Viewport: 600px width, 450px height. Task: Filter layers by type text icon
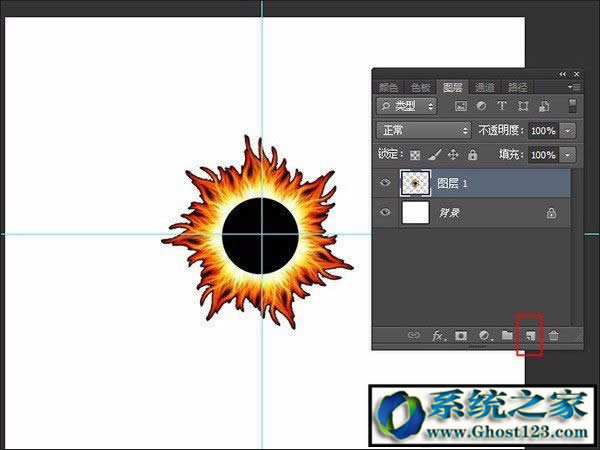[502, 105]
